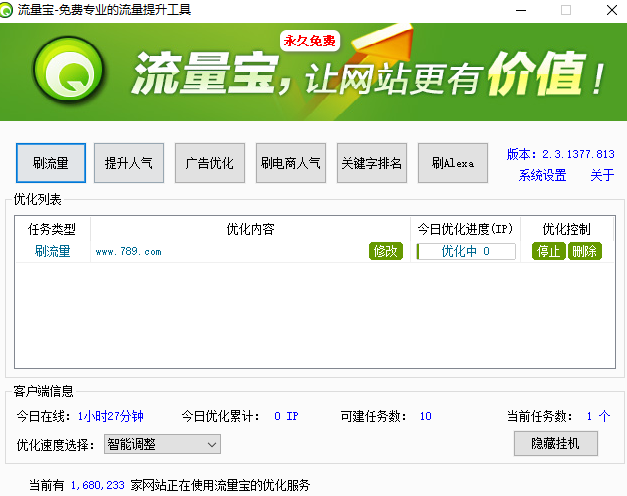Open the 优化速度选择 dropdown
The image size is (627, 496).
(162, 444)
